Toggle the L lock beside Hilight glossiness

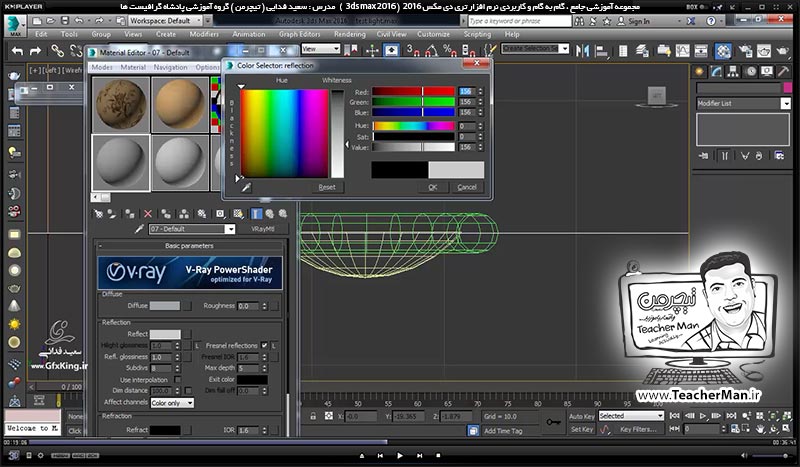[197, 346]
